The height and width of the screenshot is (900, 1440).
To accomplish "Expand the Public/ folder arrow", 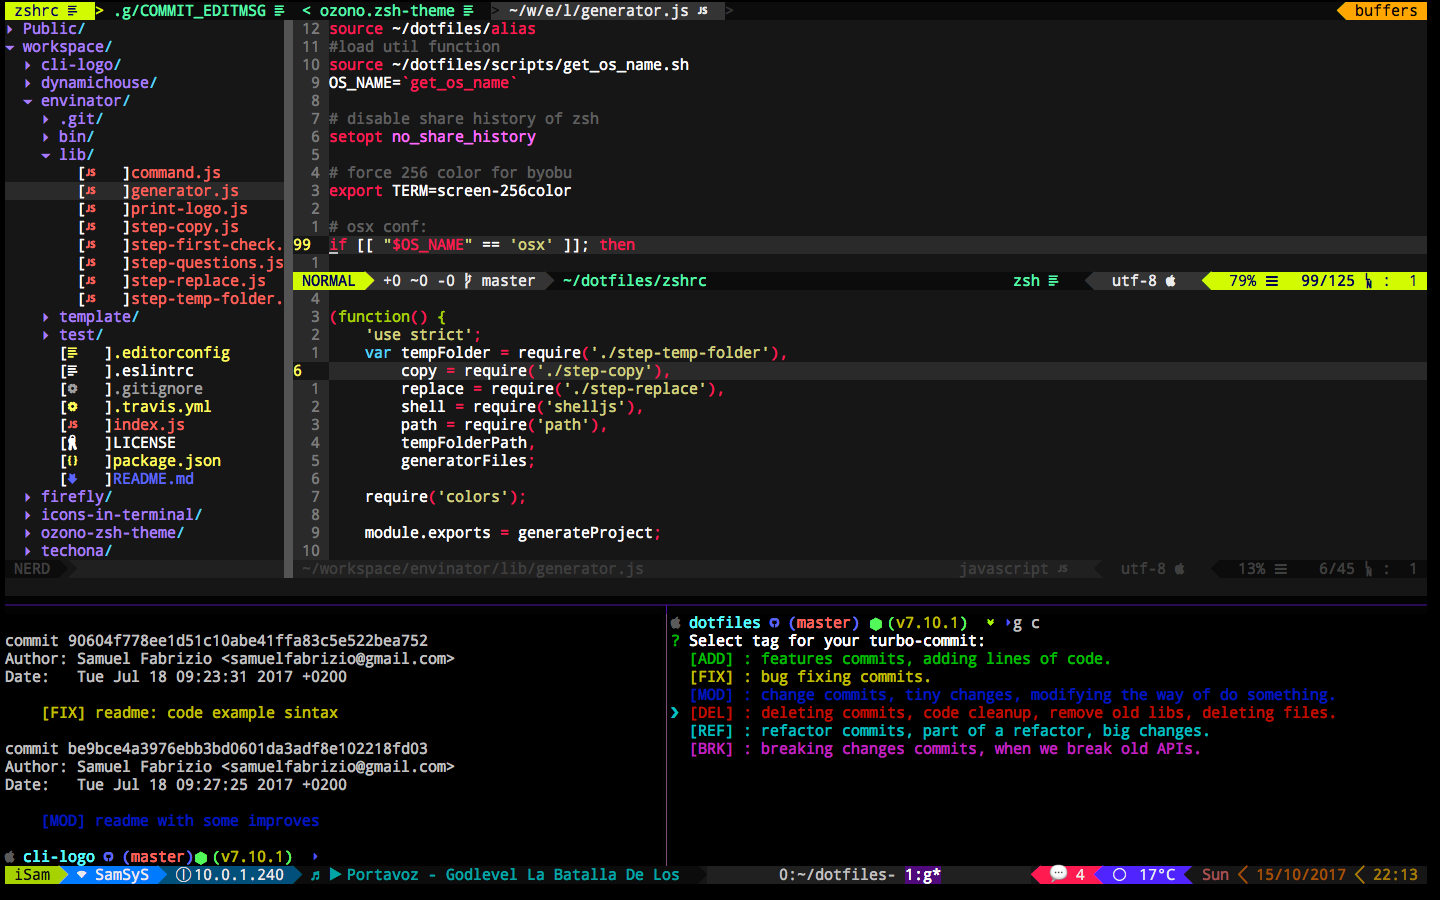I will click(10, 29).
